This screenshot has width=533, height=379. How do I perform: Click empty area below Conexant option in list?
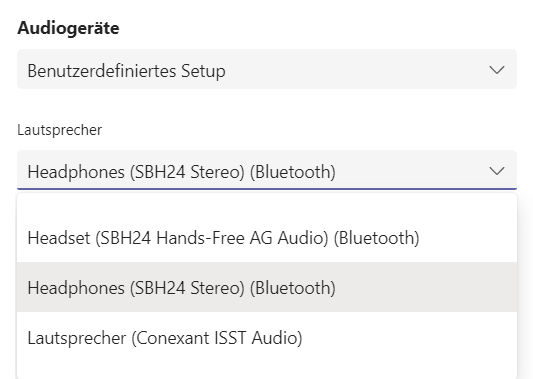(x=267, y=370)
